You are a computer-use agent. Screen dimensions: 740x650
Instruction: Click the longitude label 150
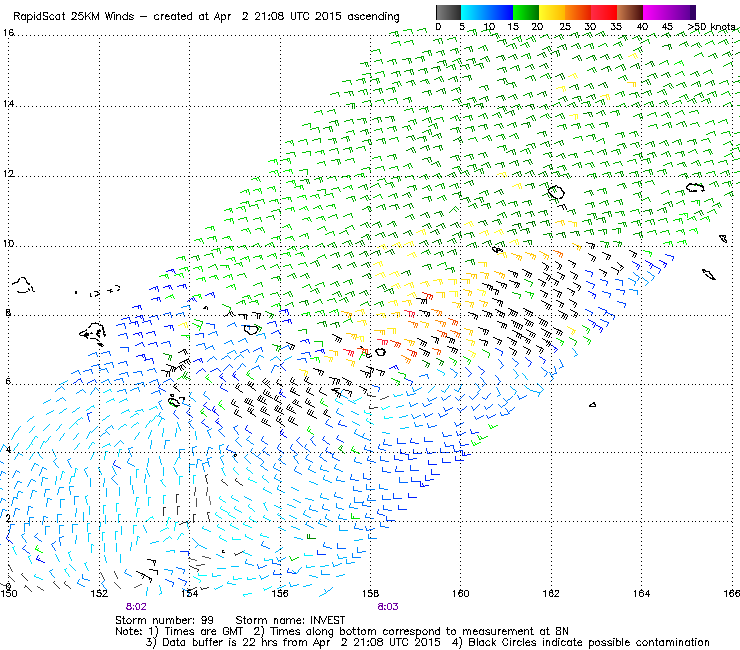9,593
